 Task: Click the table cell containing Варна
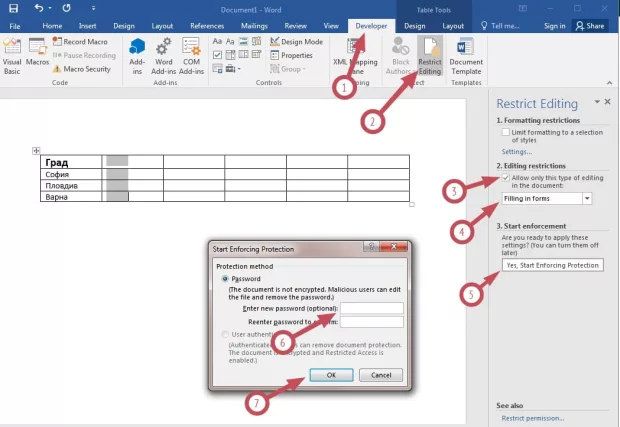coord(71,196)
